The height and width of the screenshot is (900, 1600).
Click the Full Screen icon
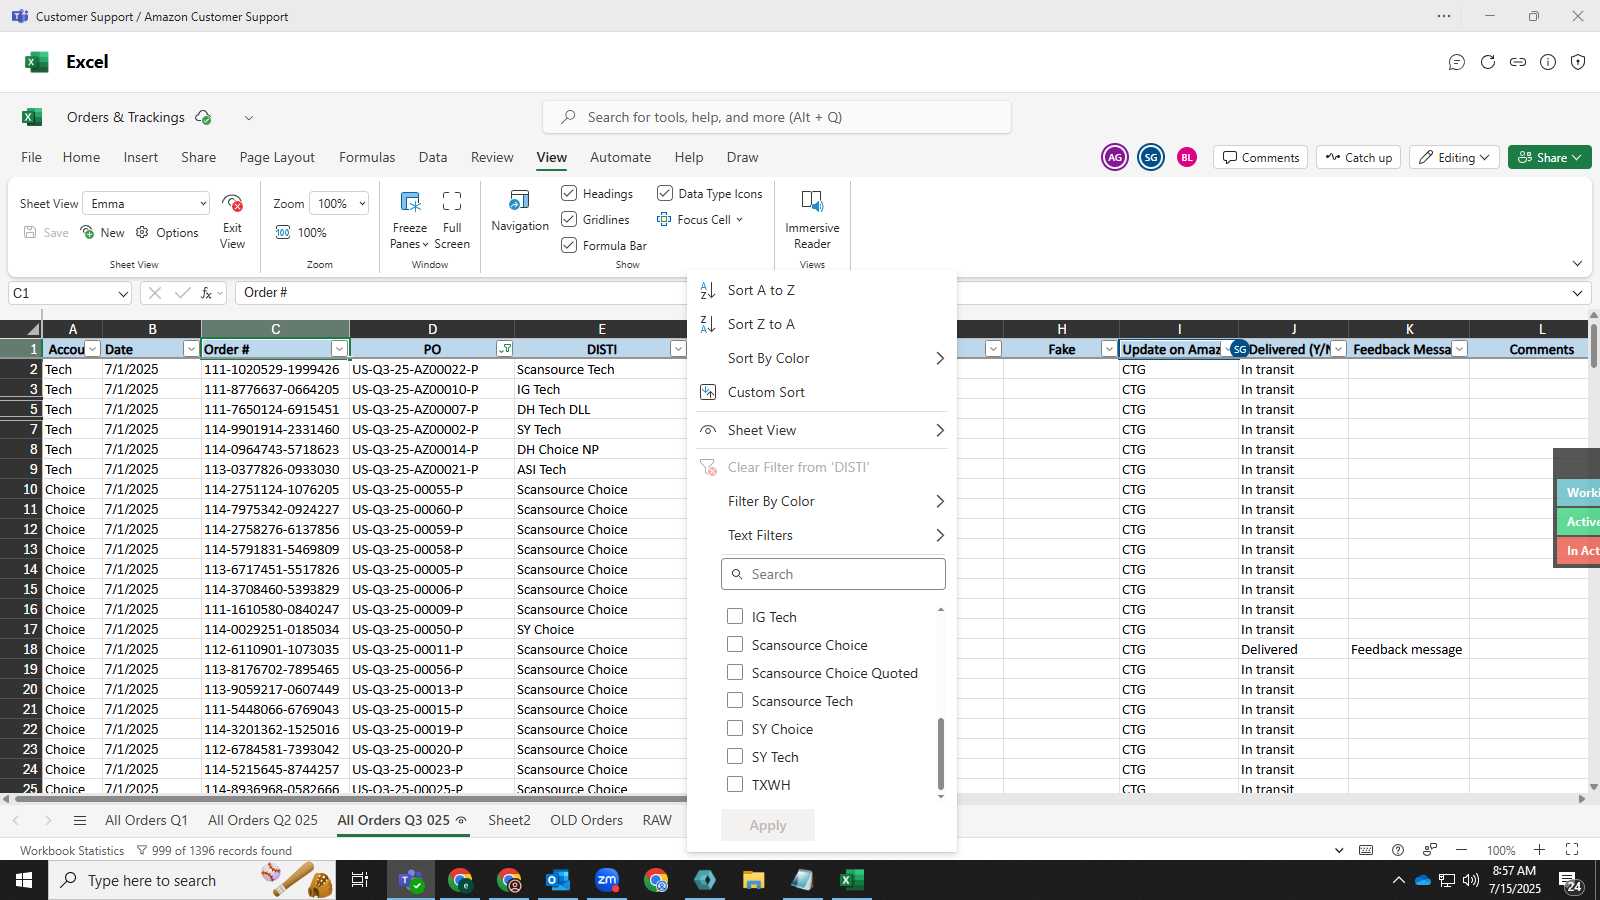click(452, 201)
